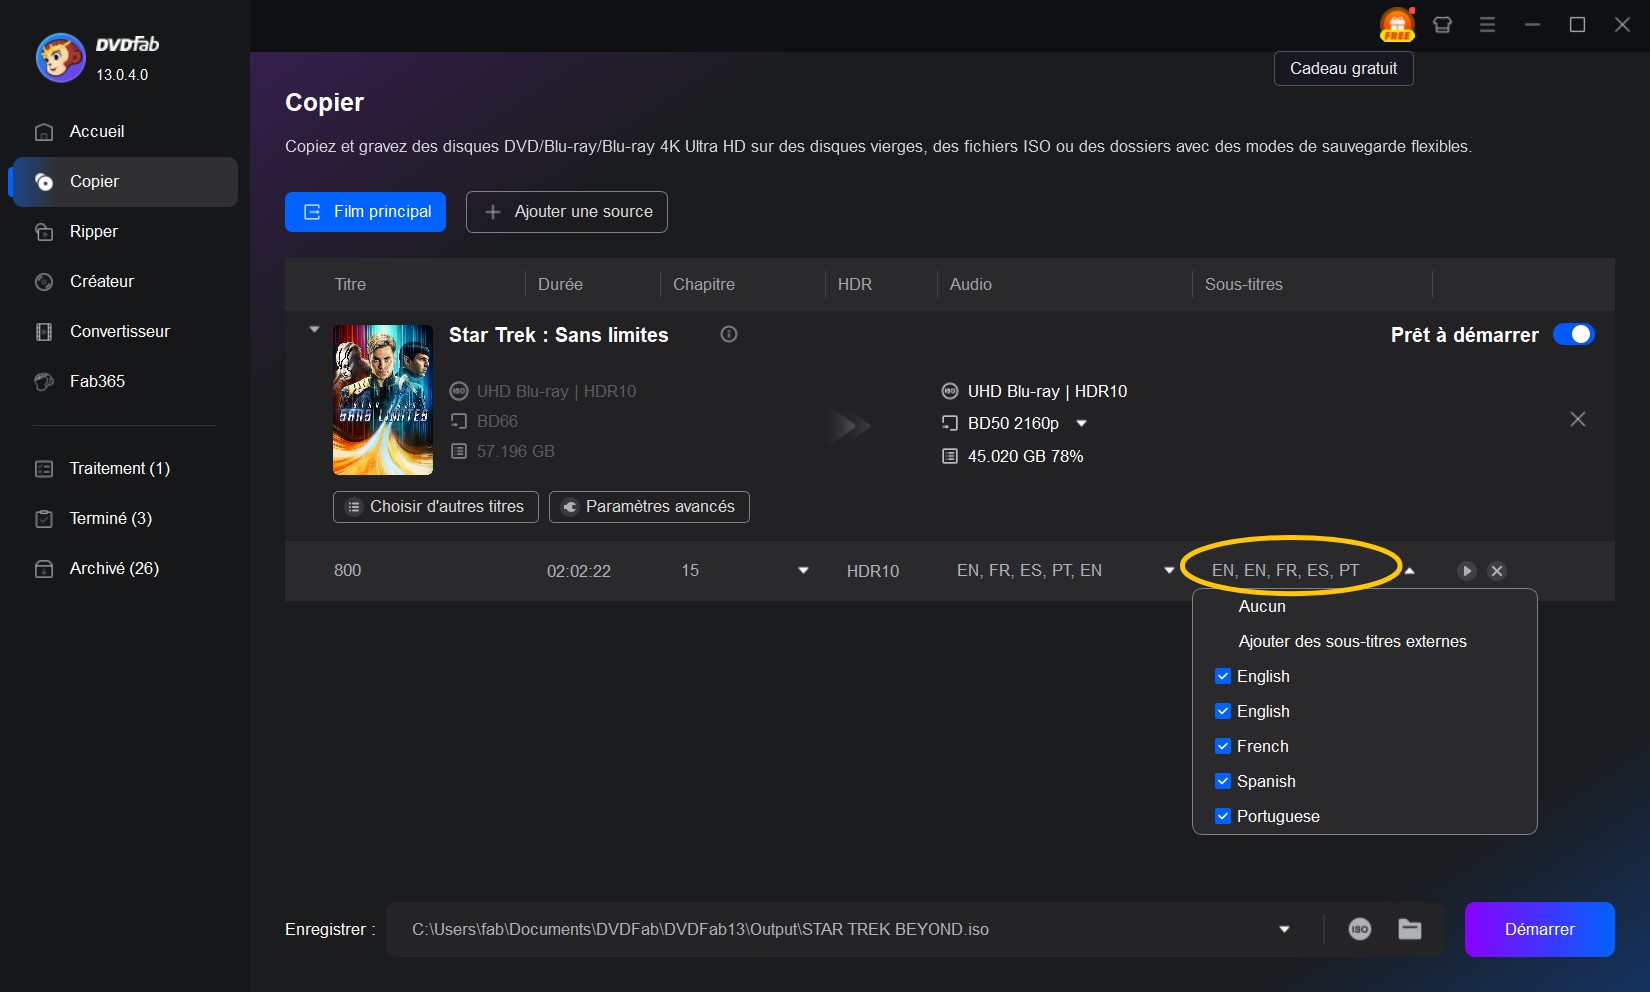Open the Traitement (1) tab
Image resolution: width=1650 pixels, height=992 pixels.
[x=118, y=468]
